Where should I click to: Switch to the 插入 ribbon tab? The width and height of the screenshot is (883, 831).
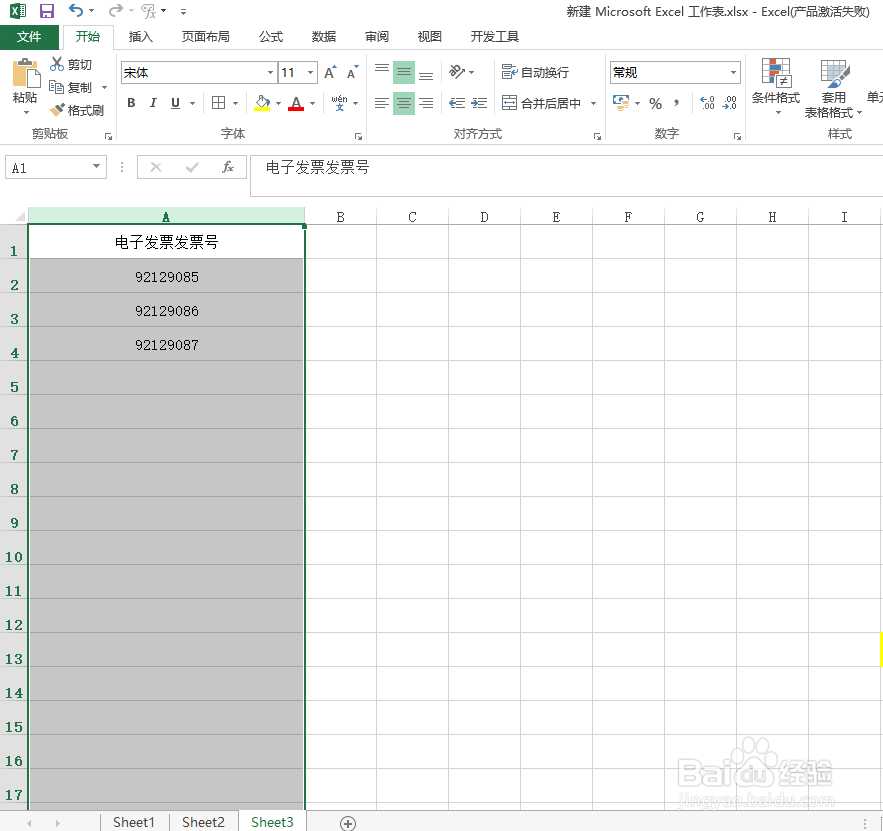(140, 36)
